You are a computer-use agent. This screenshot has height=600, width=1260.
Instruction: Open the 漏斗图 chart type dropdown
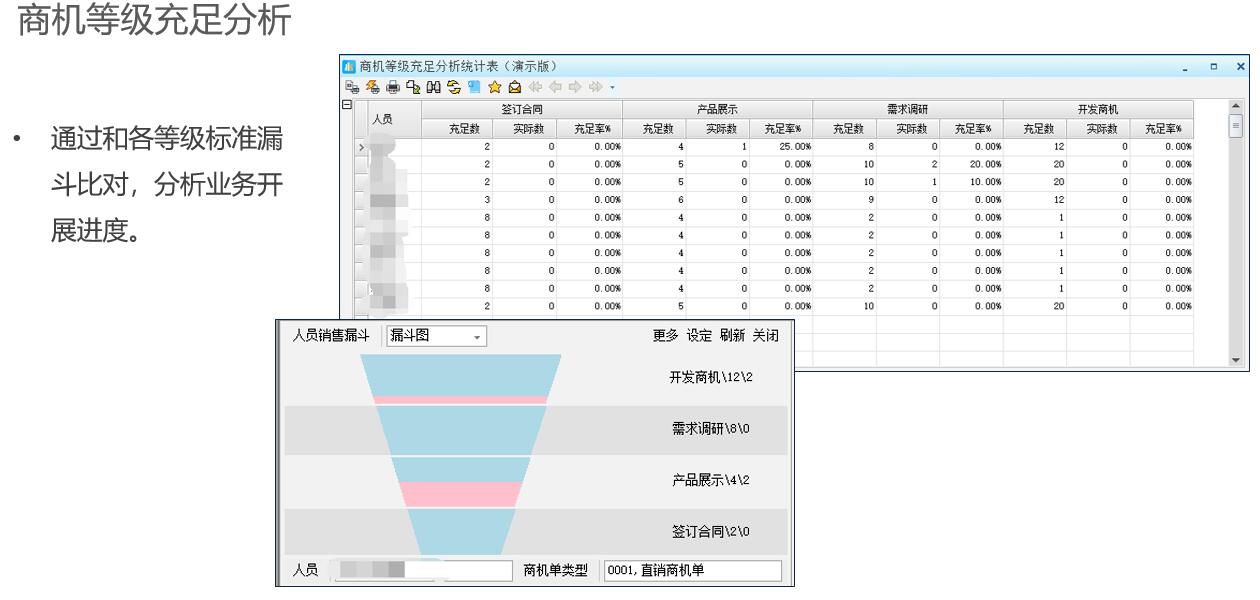pos(477,337)
